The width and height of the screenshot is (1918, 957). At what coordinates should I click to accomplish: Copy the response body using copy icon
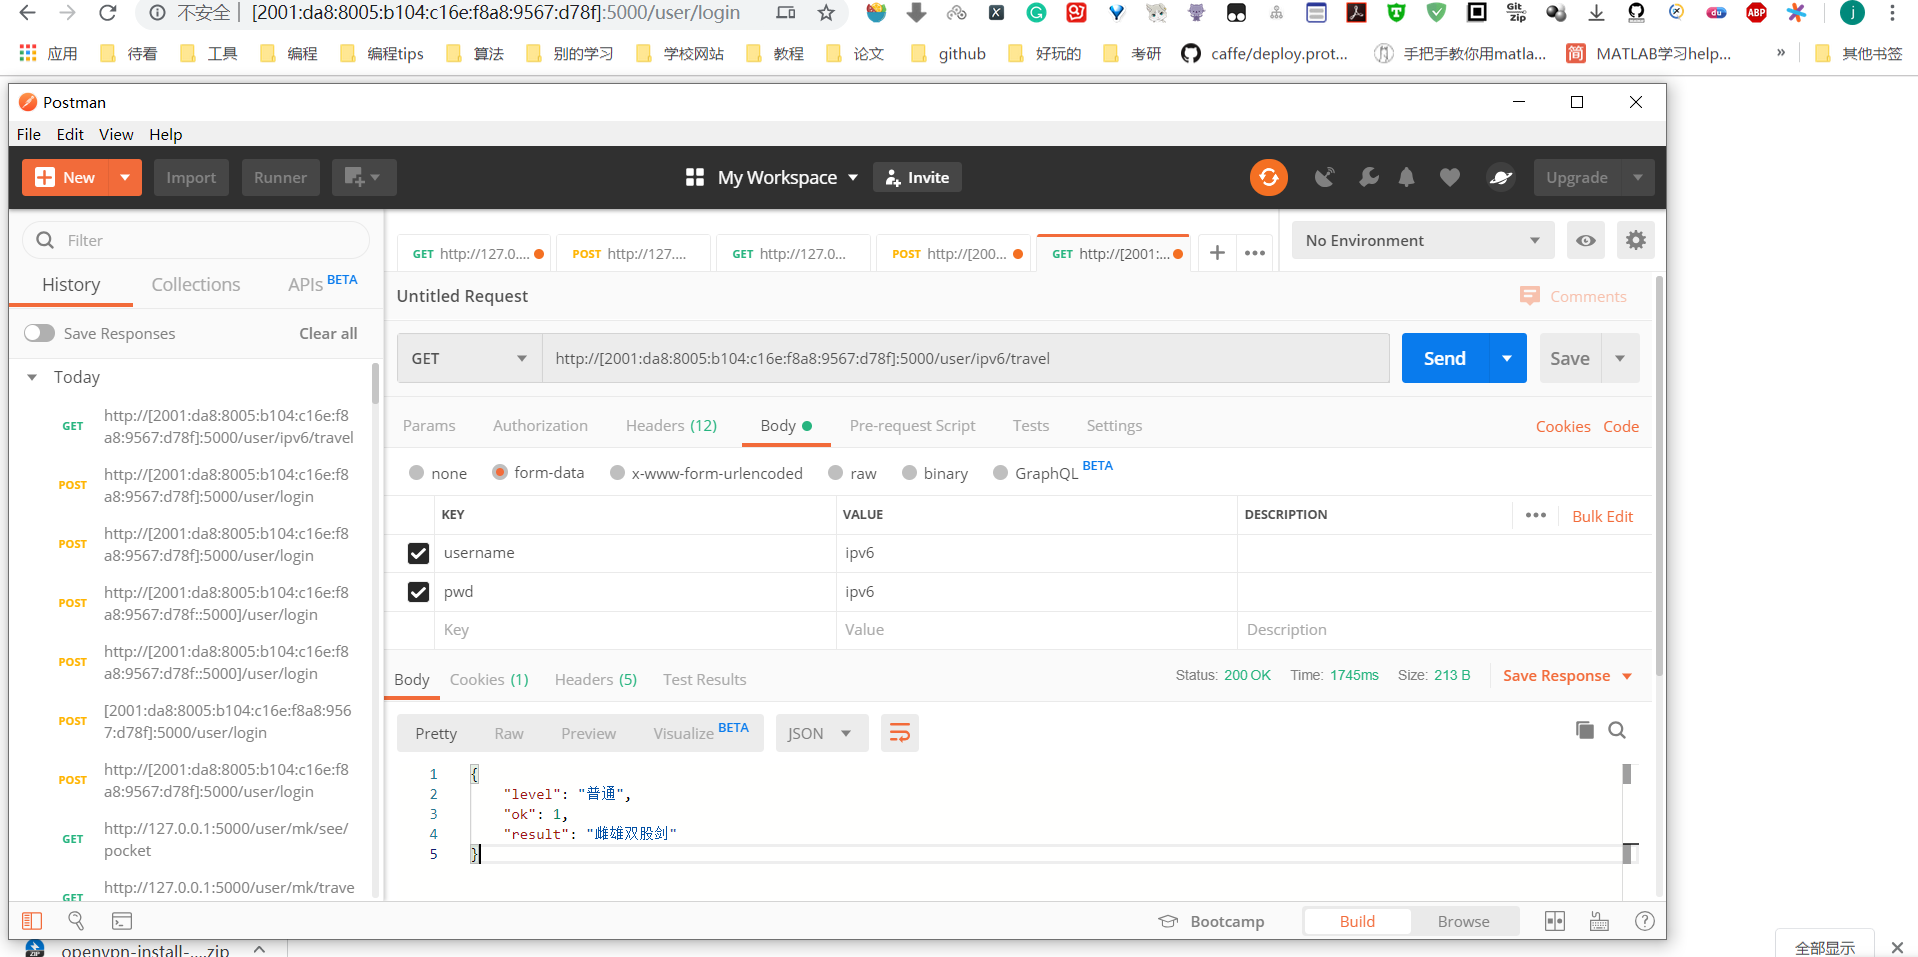click(1584, 730)
